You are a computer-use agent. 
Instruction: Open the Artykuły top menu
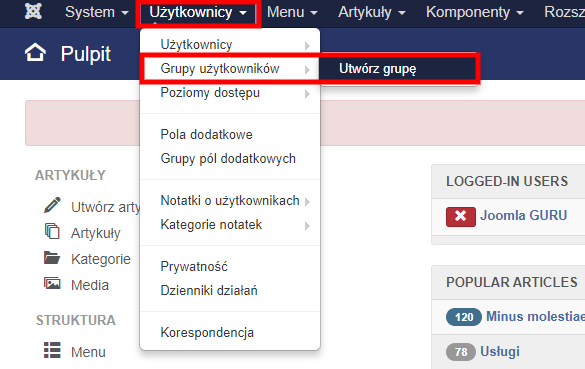[x=372, y=12]
